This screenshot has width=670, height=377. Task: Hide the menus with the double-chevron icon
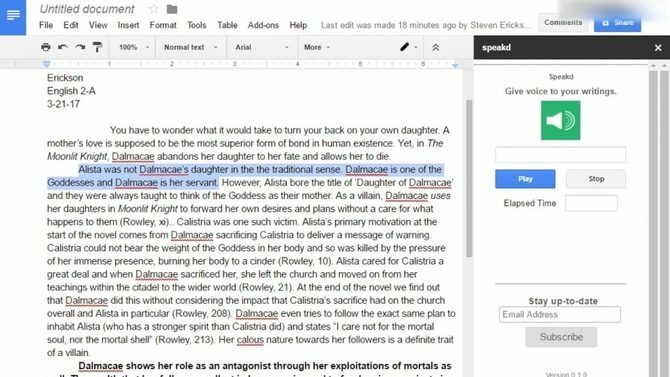(435, 47)
